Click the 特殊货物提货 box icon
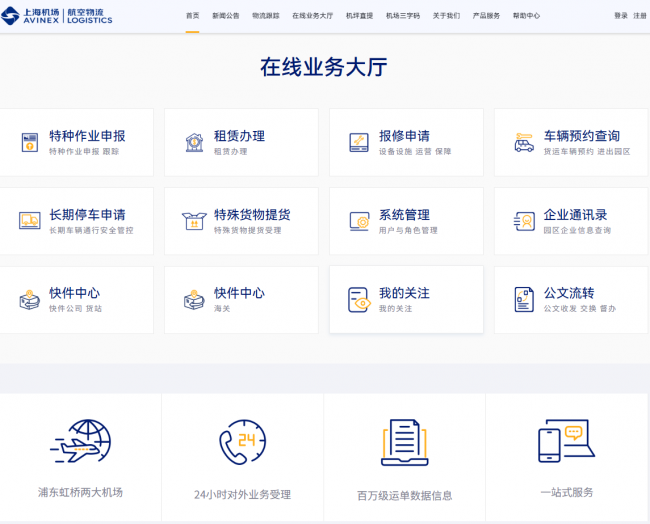This screenshot has width=650, height=524. pos(194,221)
